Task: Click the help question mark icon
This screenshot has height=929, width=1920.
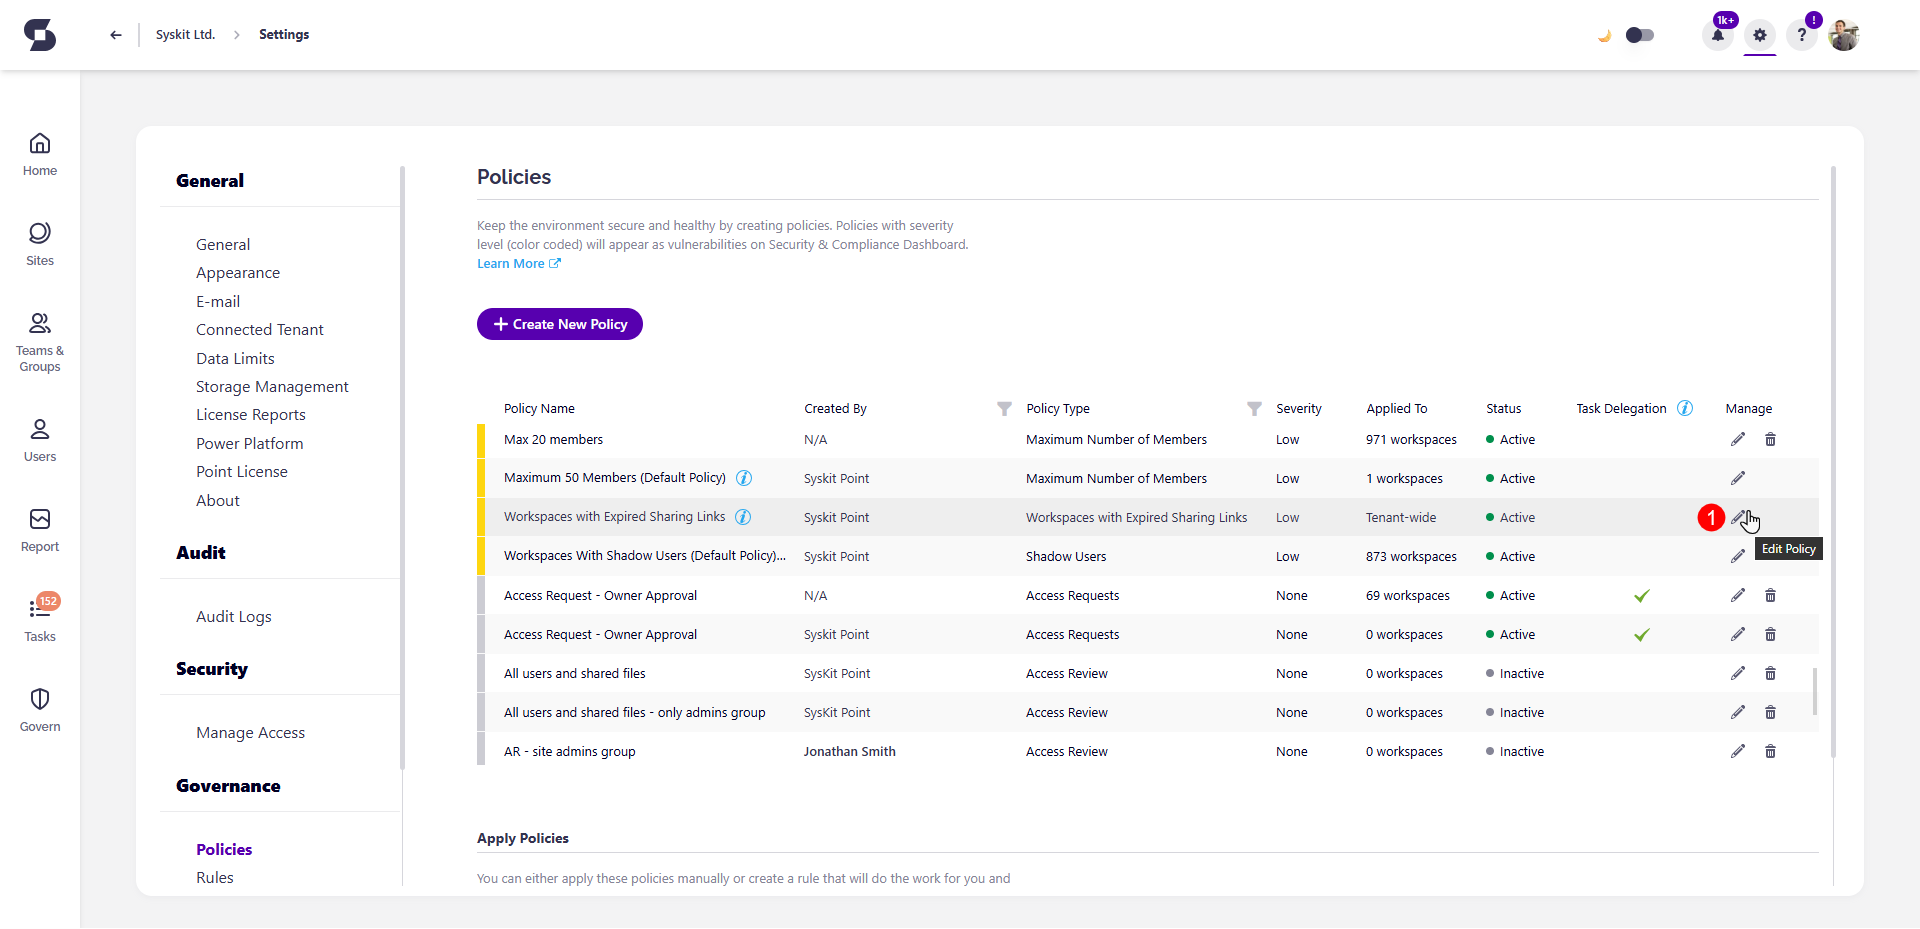Action: click(x=1801, y=34)
